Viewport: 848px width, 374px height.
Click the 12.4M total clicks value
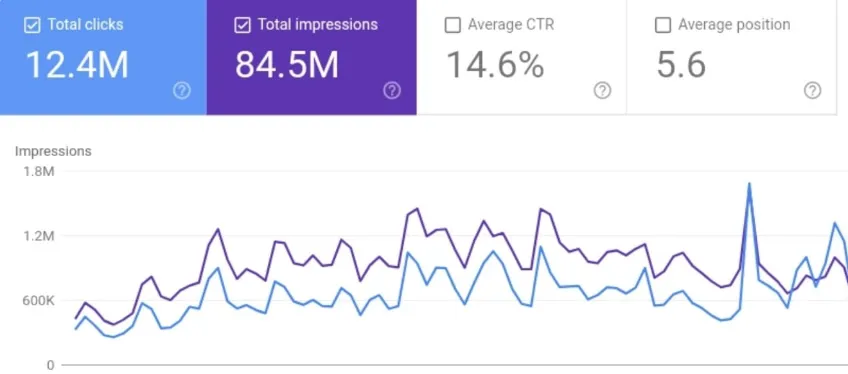(77, 65)
